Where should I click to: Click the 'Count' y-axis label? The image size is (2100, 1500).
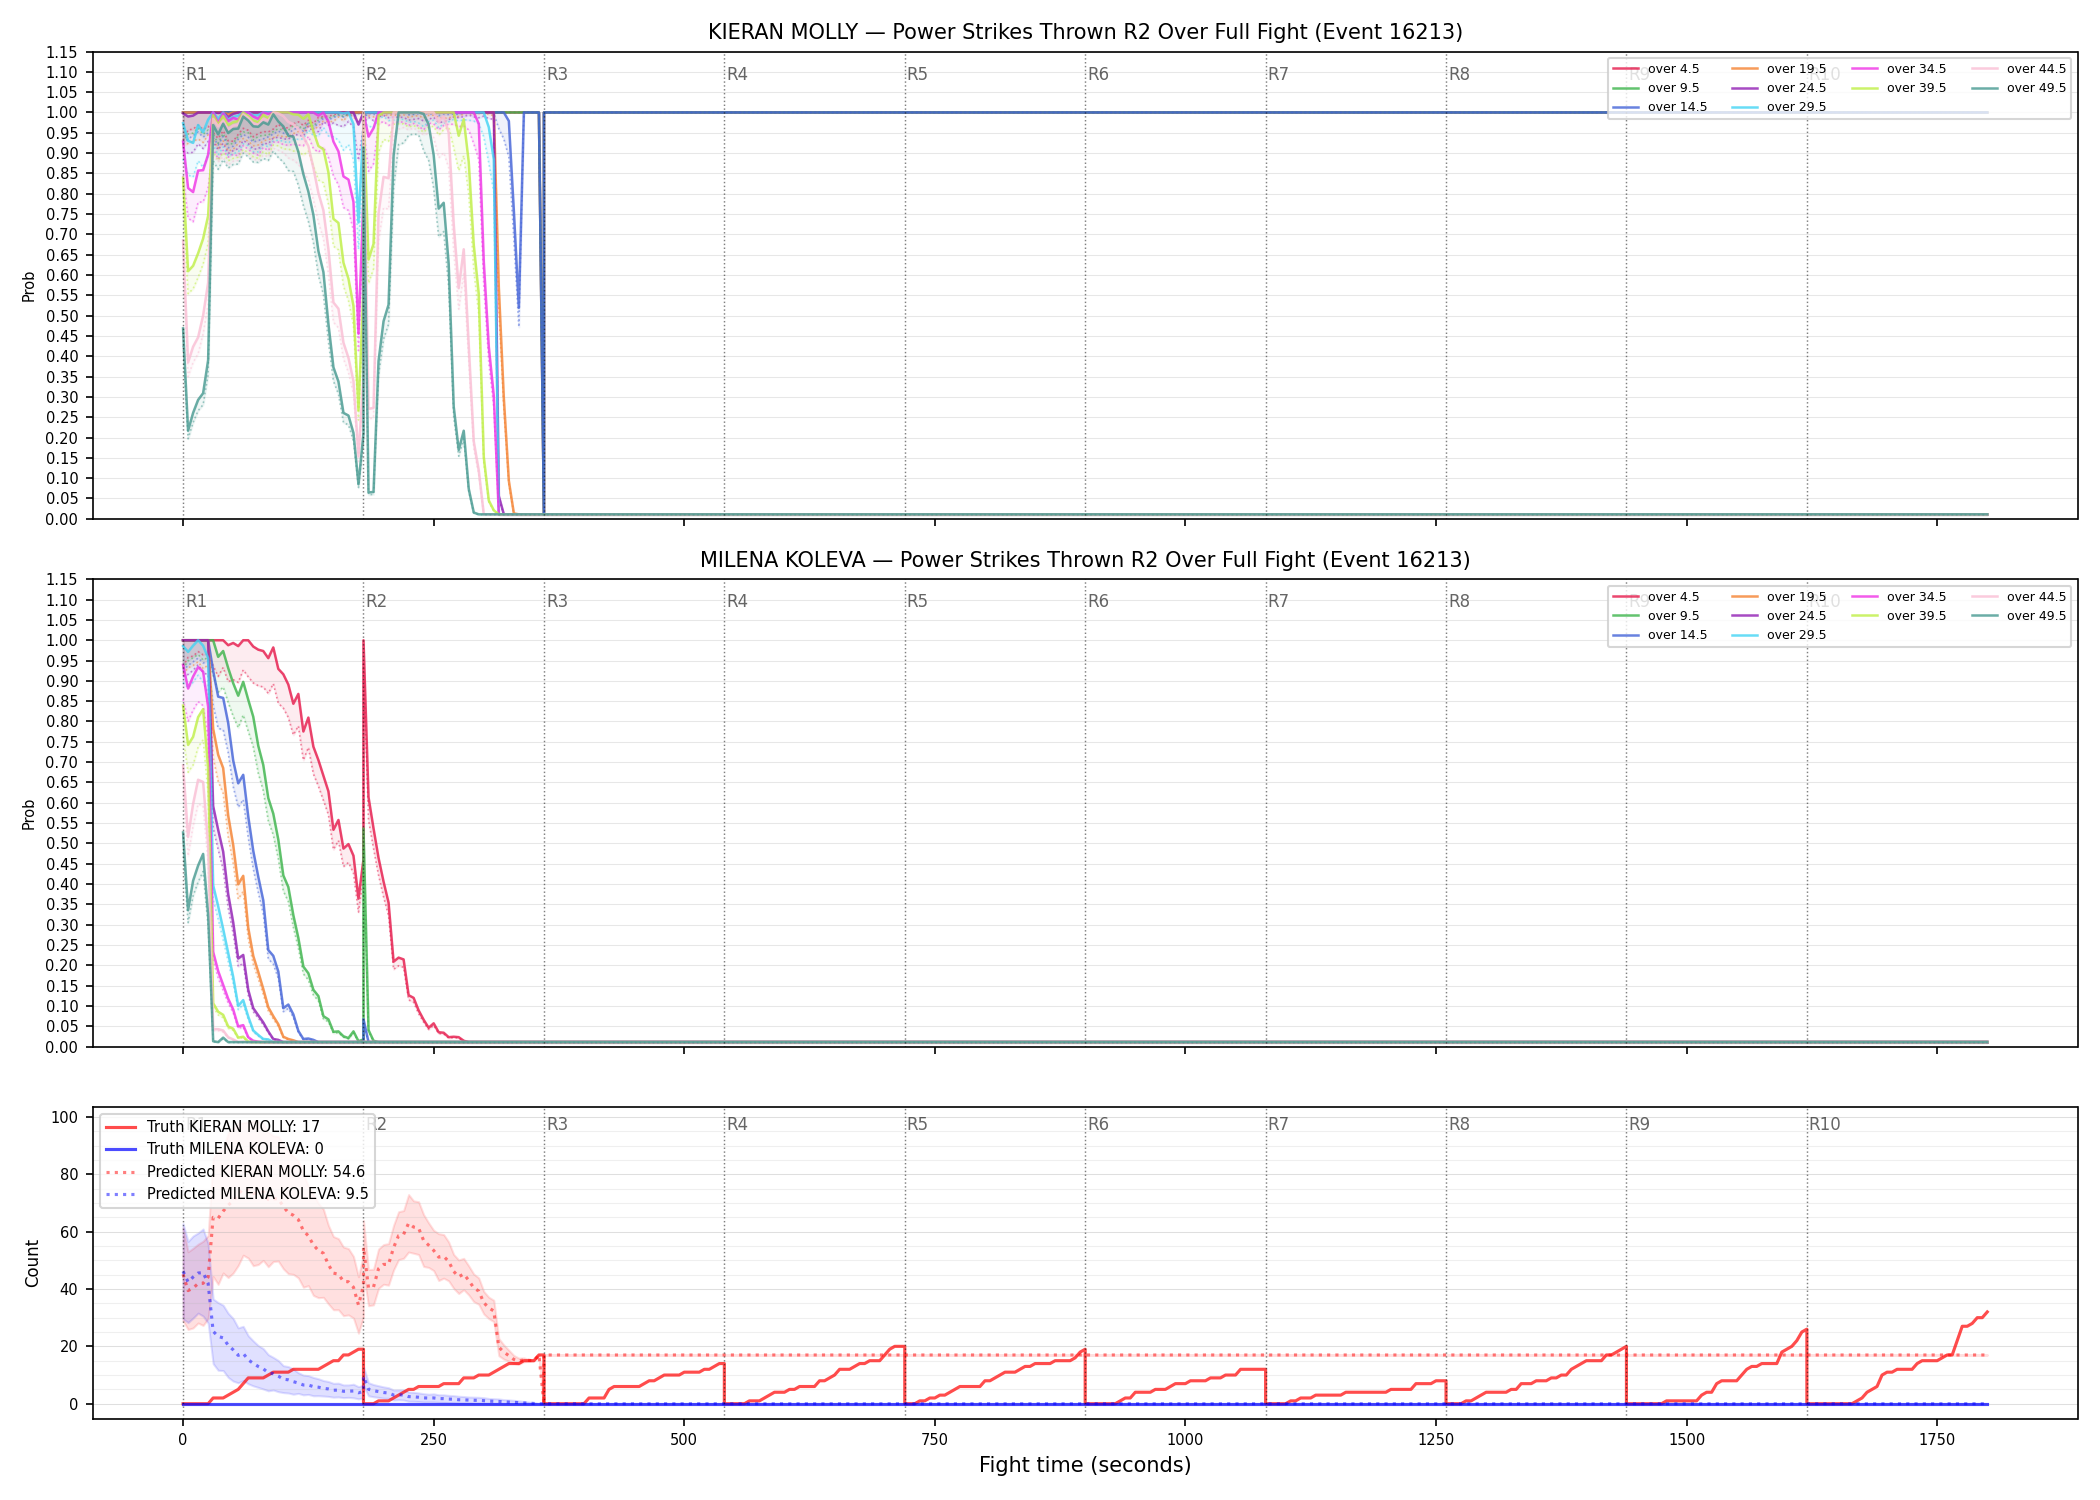pyautogui.click(x=32, y=1263)
